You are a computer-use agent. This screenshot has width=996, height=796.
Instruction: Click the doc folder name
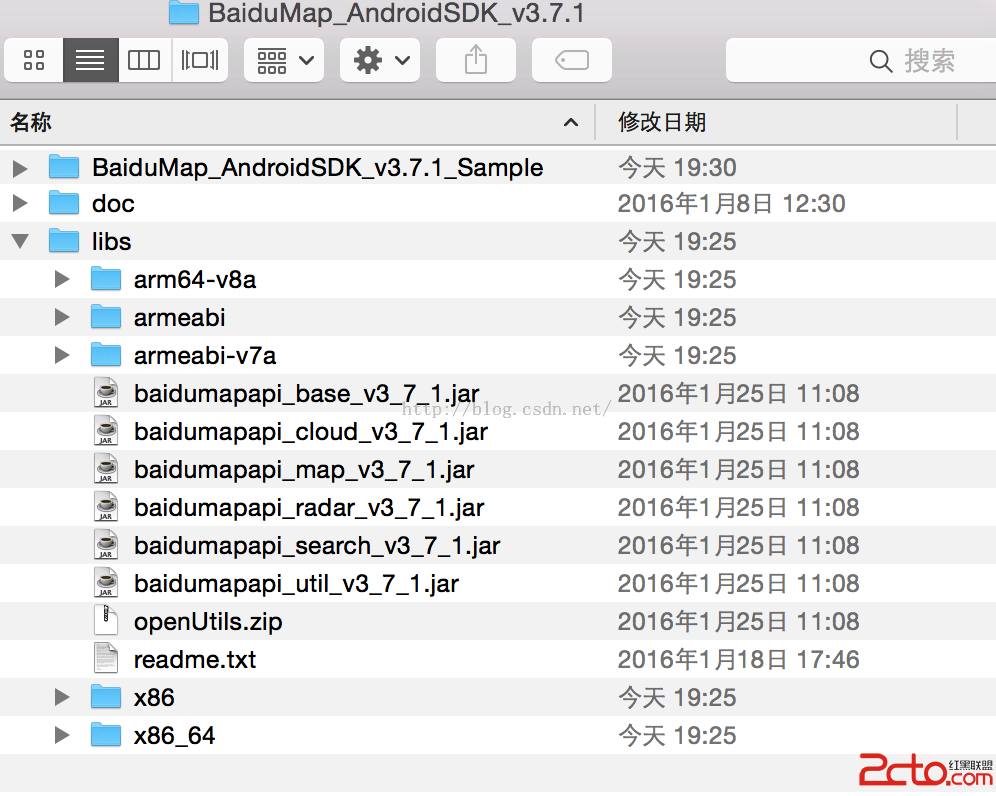[113, 204]
